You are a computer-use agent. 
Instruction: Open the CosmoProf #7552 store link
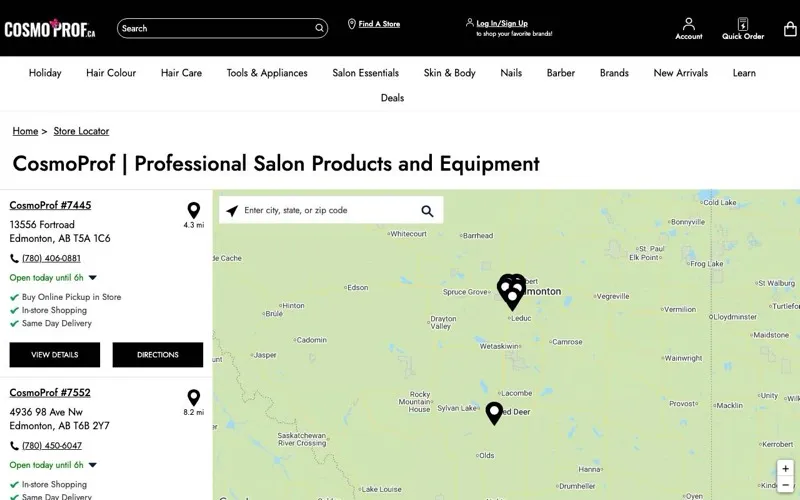pyautogui.click(x=50, y=392)
